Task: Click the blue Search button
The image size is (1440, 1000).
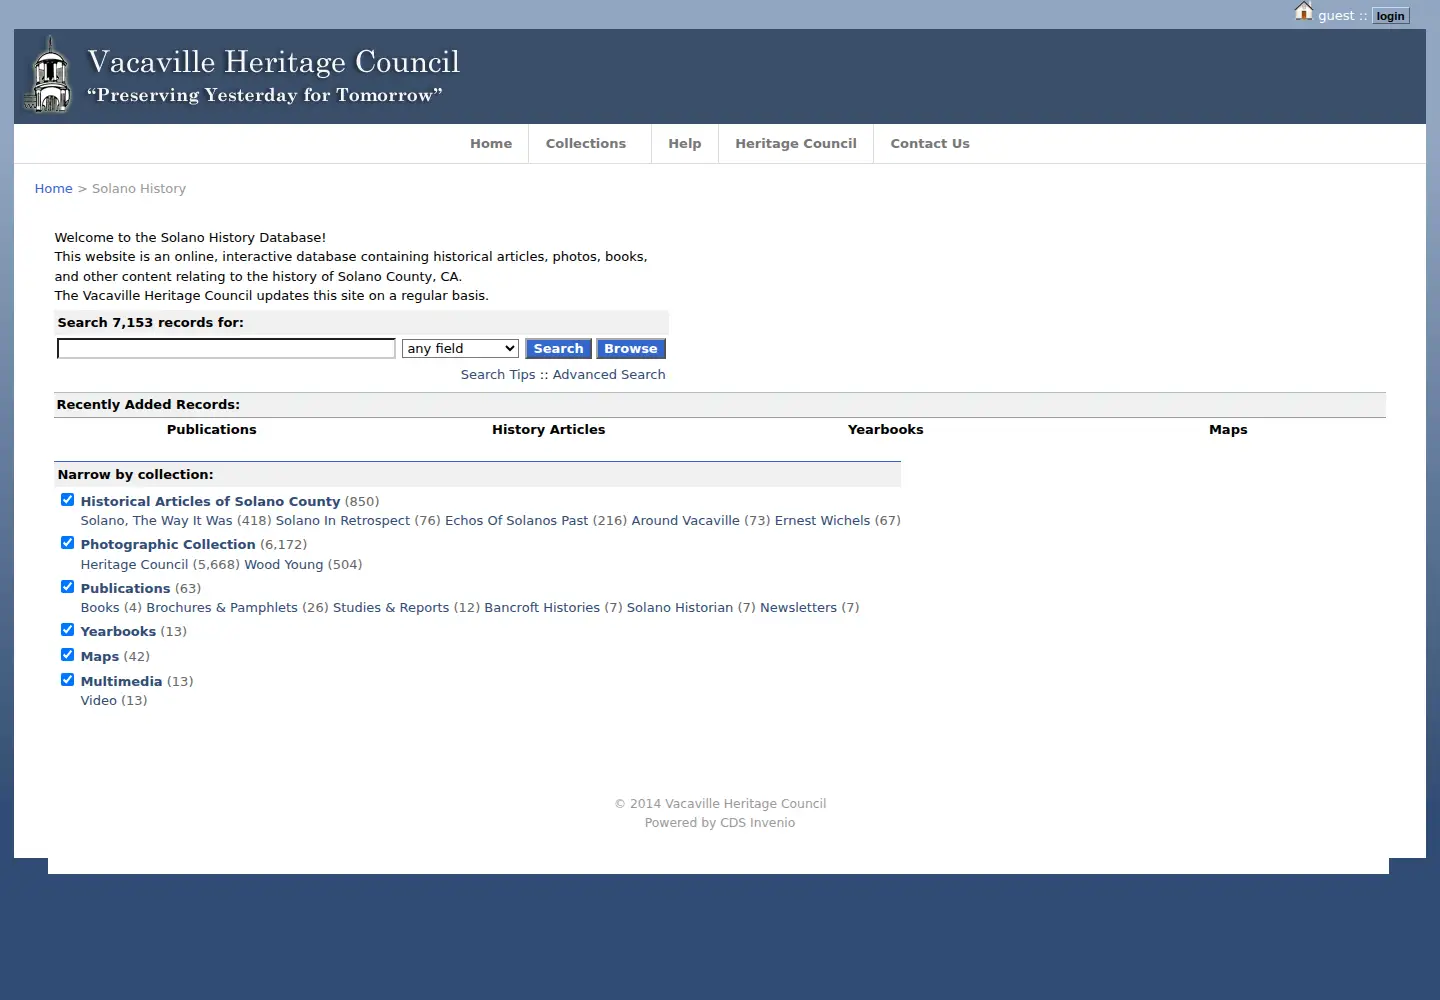Action: pos(558,349)
